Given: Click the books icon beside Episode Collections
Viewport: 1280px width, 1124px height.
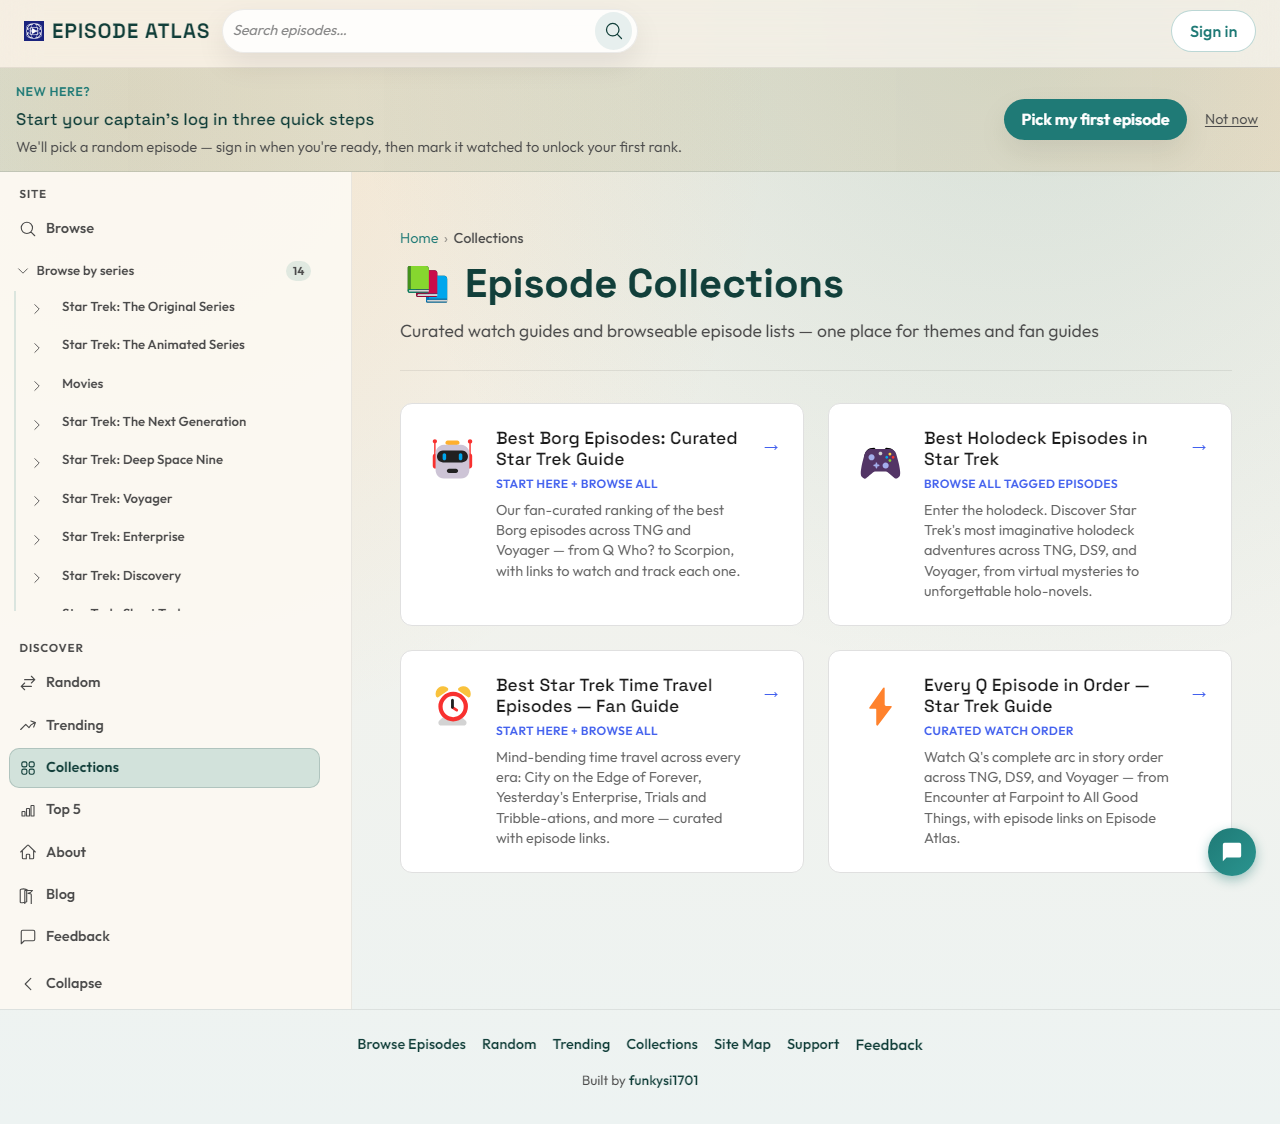Looking at the screenshot, I should [x=427, y=284].
